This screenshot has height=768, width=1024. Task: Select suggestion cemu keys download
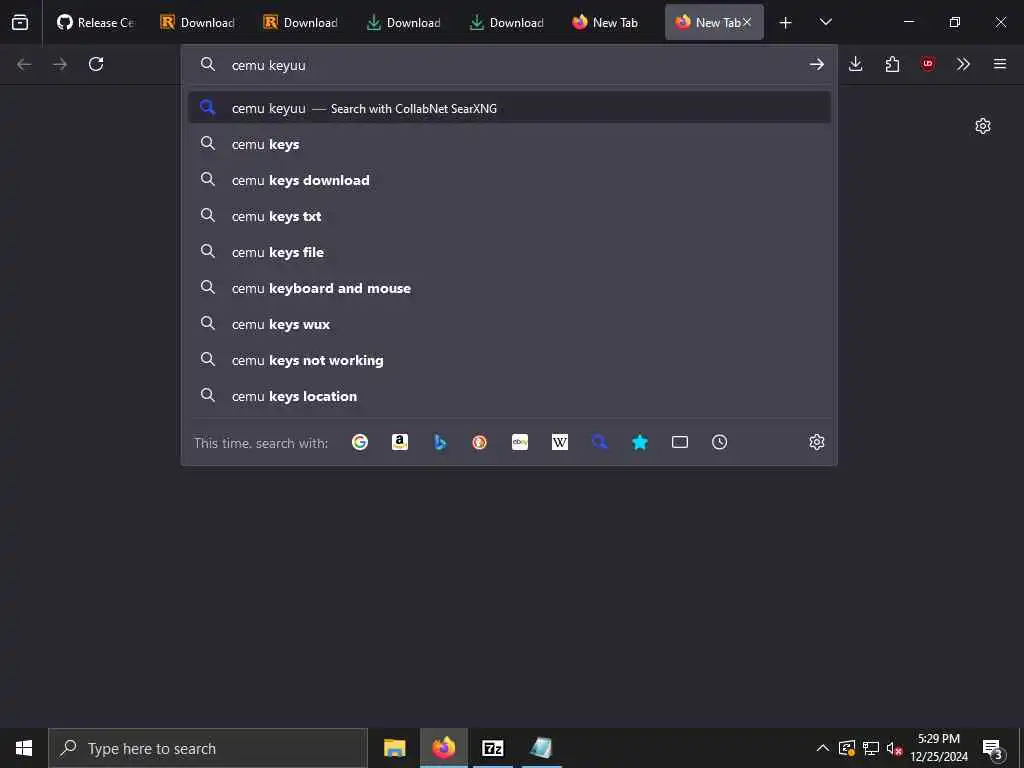(x=509, y=180)
